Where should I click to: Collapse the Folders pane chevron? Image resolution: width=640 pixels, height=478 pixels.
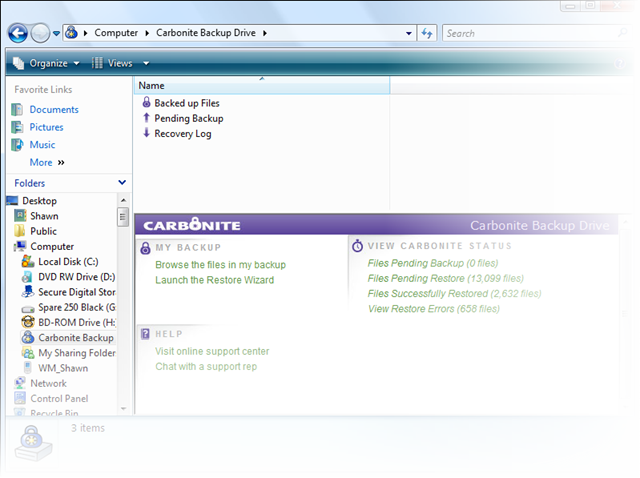point(122,182)
